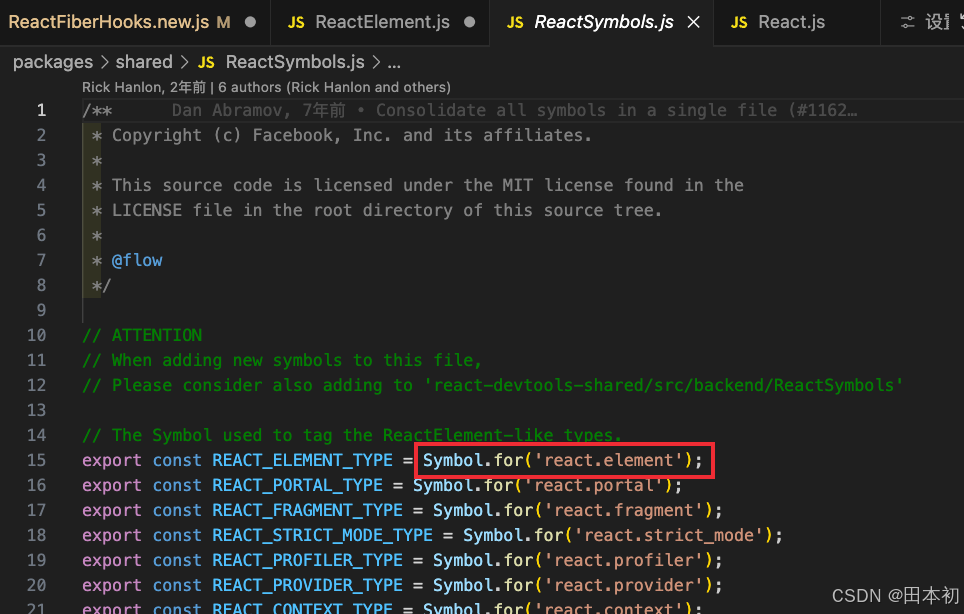Click line number 10 in gutter
This screenshot has height=614, width=964.
click(36, 335)
